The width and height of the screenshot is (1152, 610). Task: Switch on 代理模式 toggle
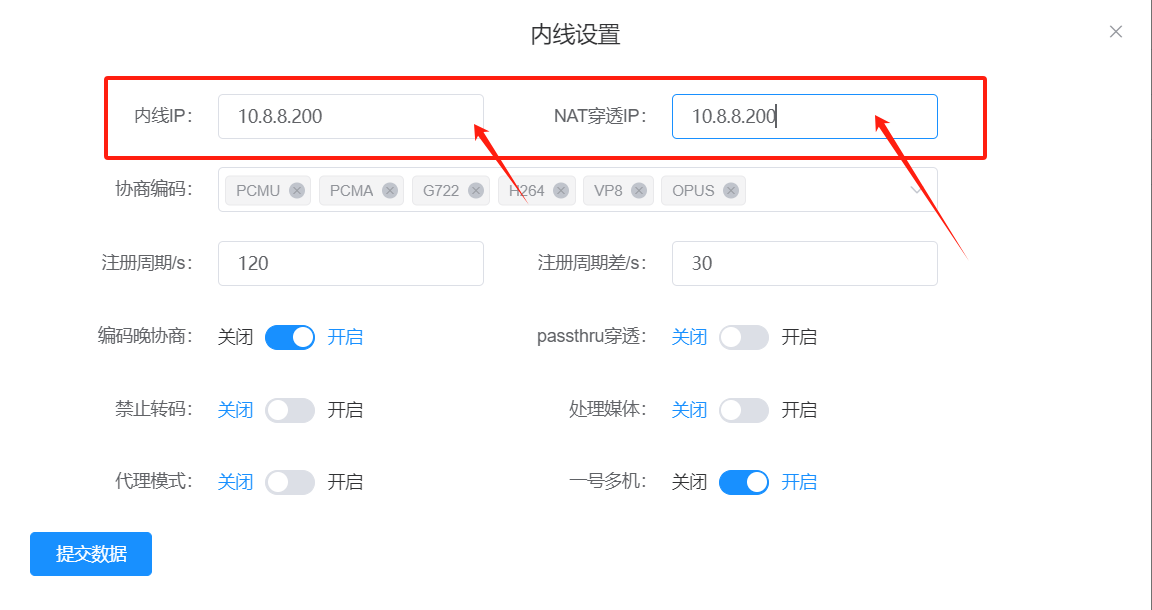point(290,482)
